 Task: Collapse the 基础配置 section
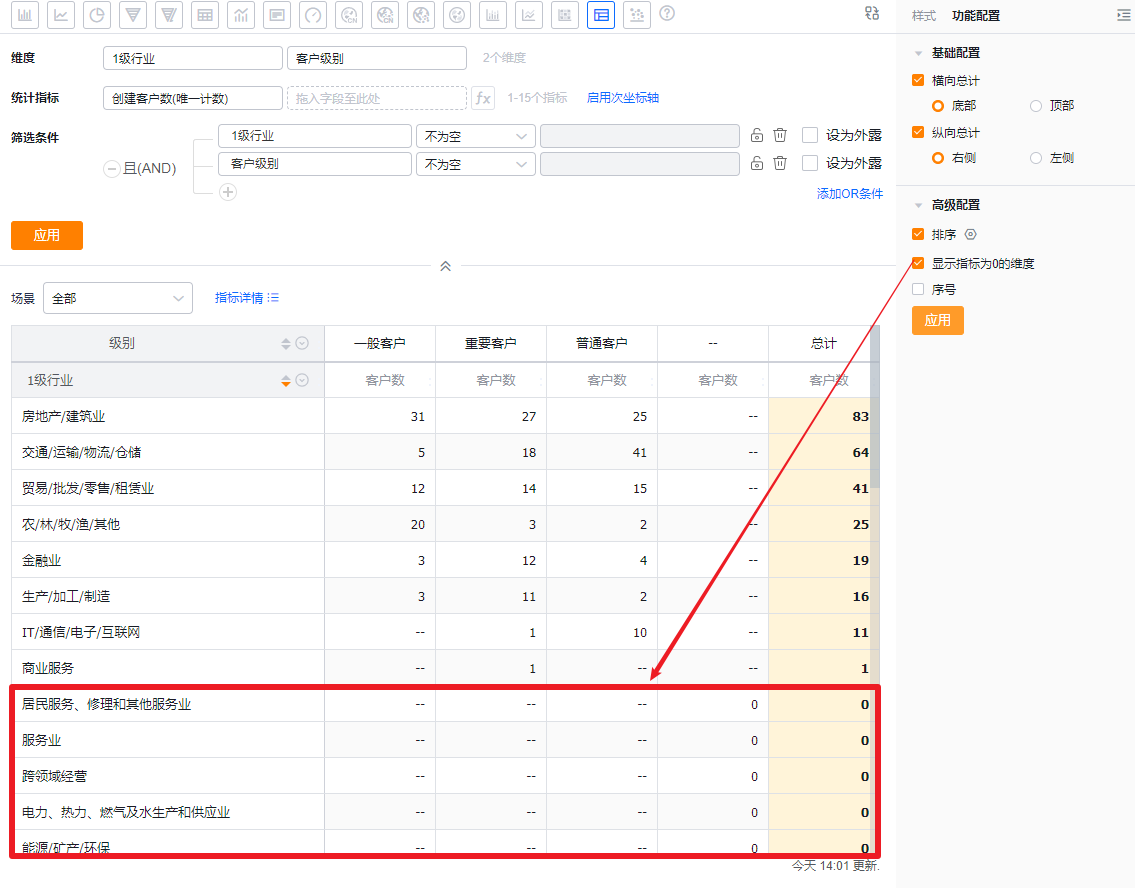pyautogui.click(x=918, y=54)
